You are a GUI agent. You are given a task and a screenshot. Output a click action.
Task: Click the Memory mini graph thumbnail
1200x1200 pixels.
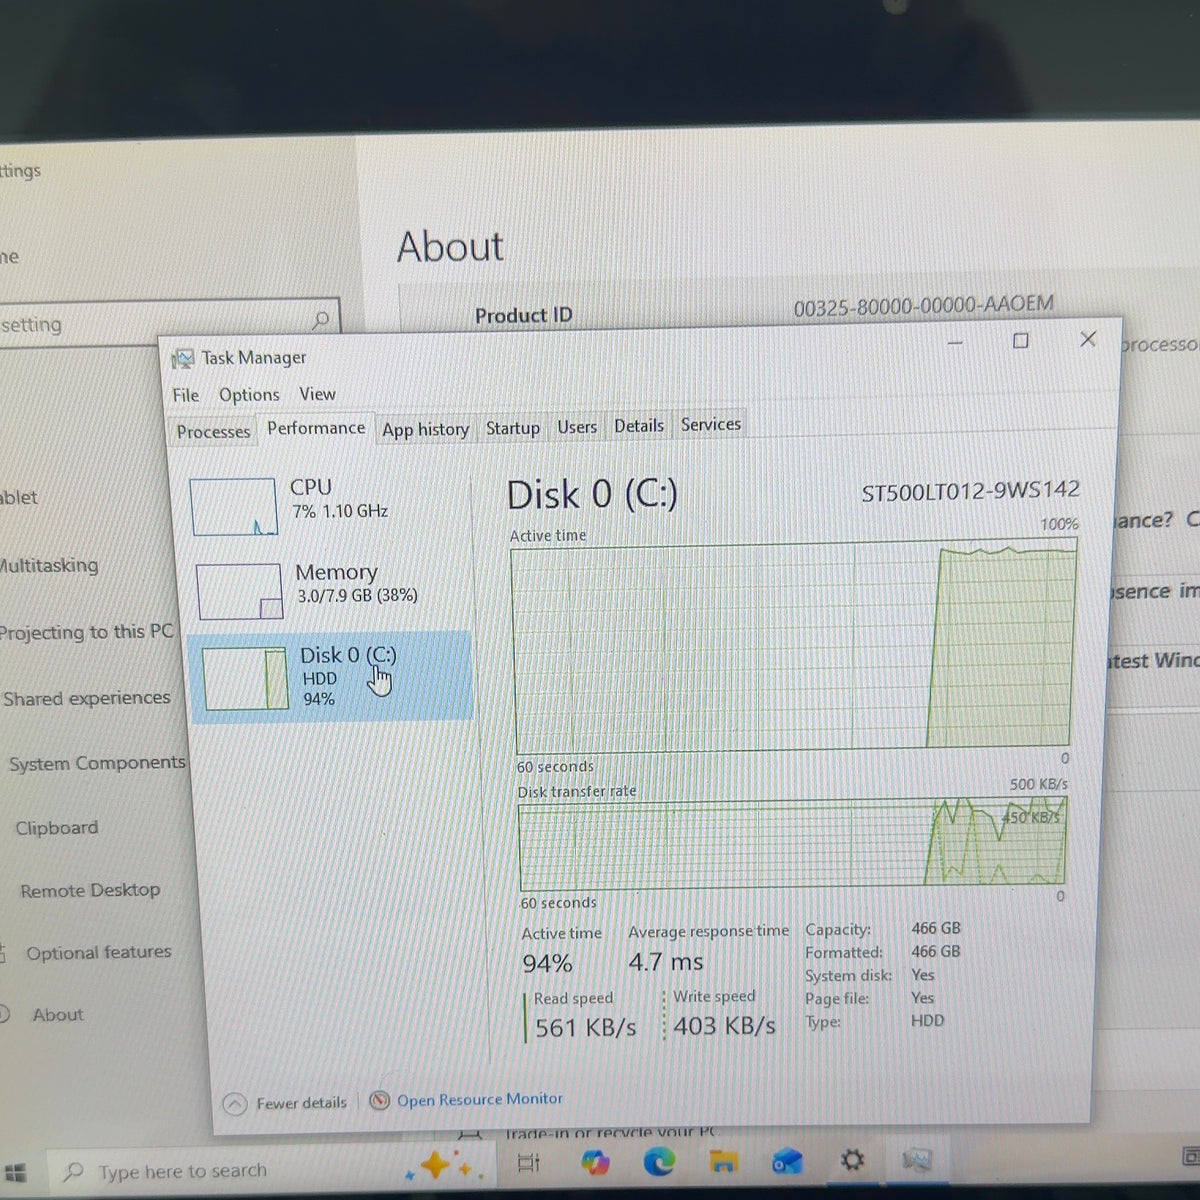pos(239,592)
